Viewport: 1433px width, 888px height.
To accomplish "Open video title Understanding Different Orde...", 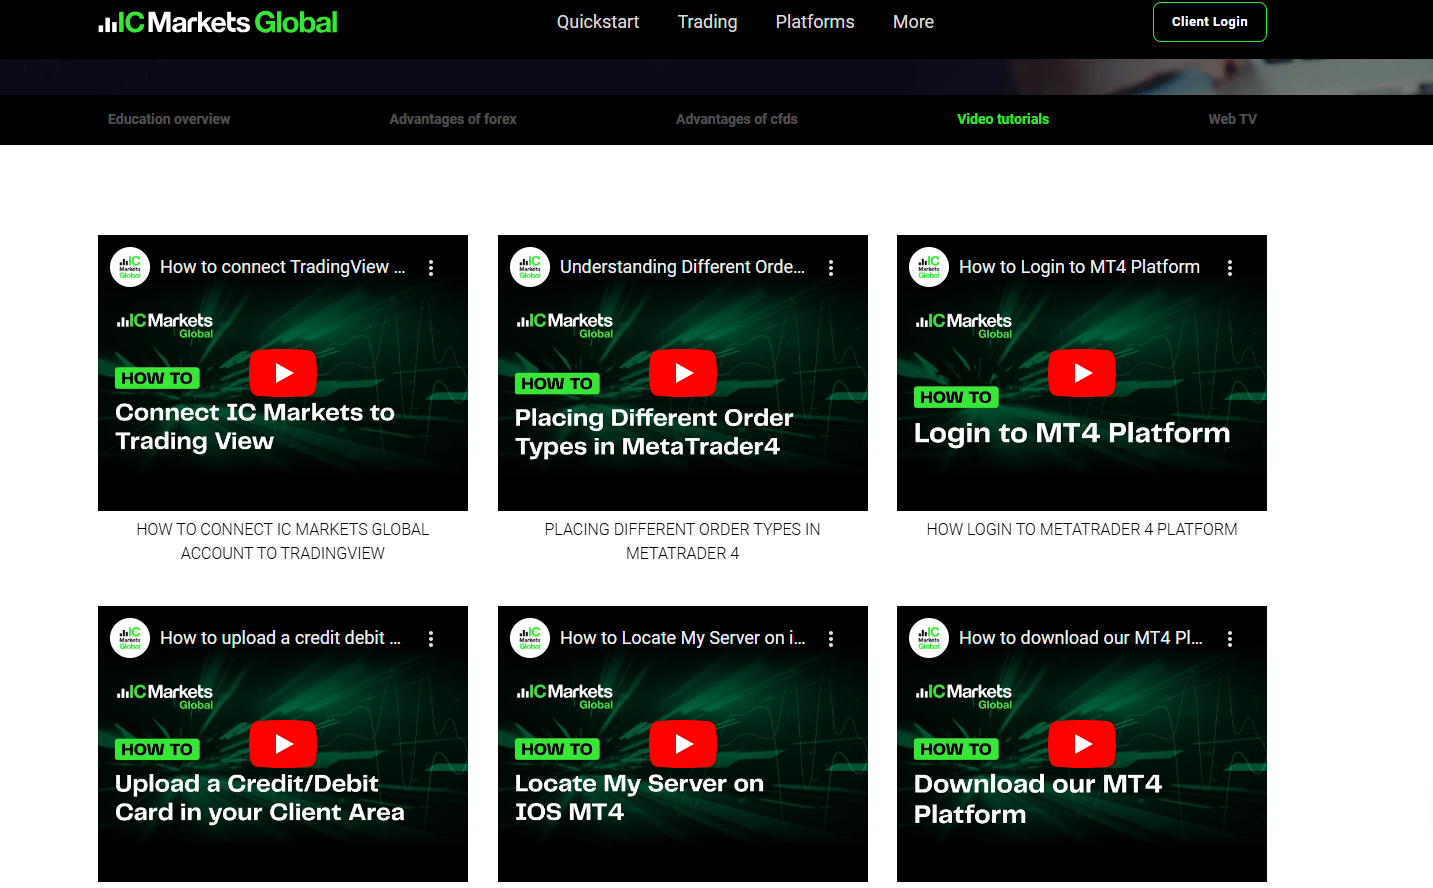I will 682,267.
